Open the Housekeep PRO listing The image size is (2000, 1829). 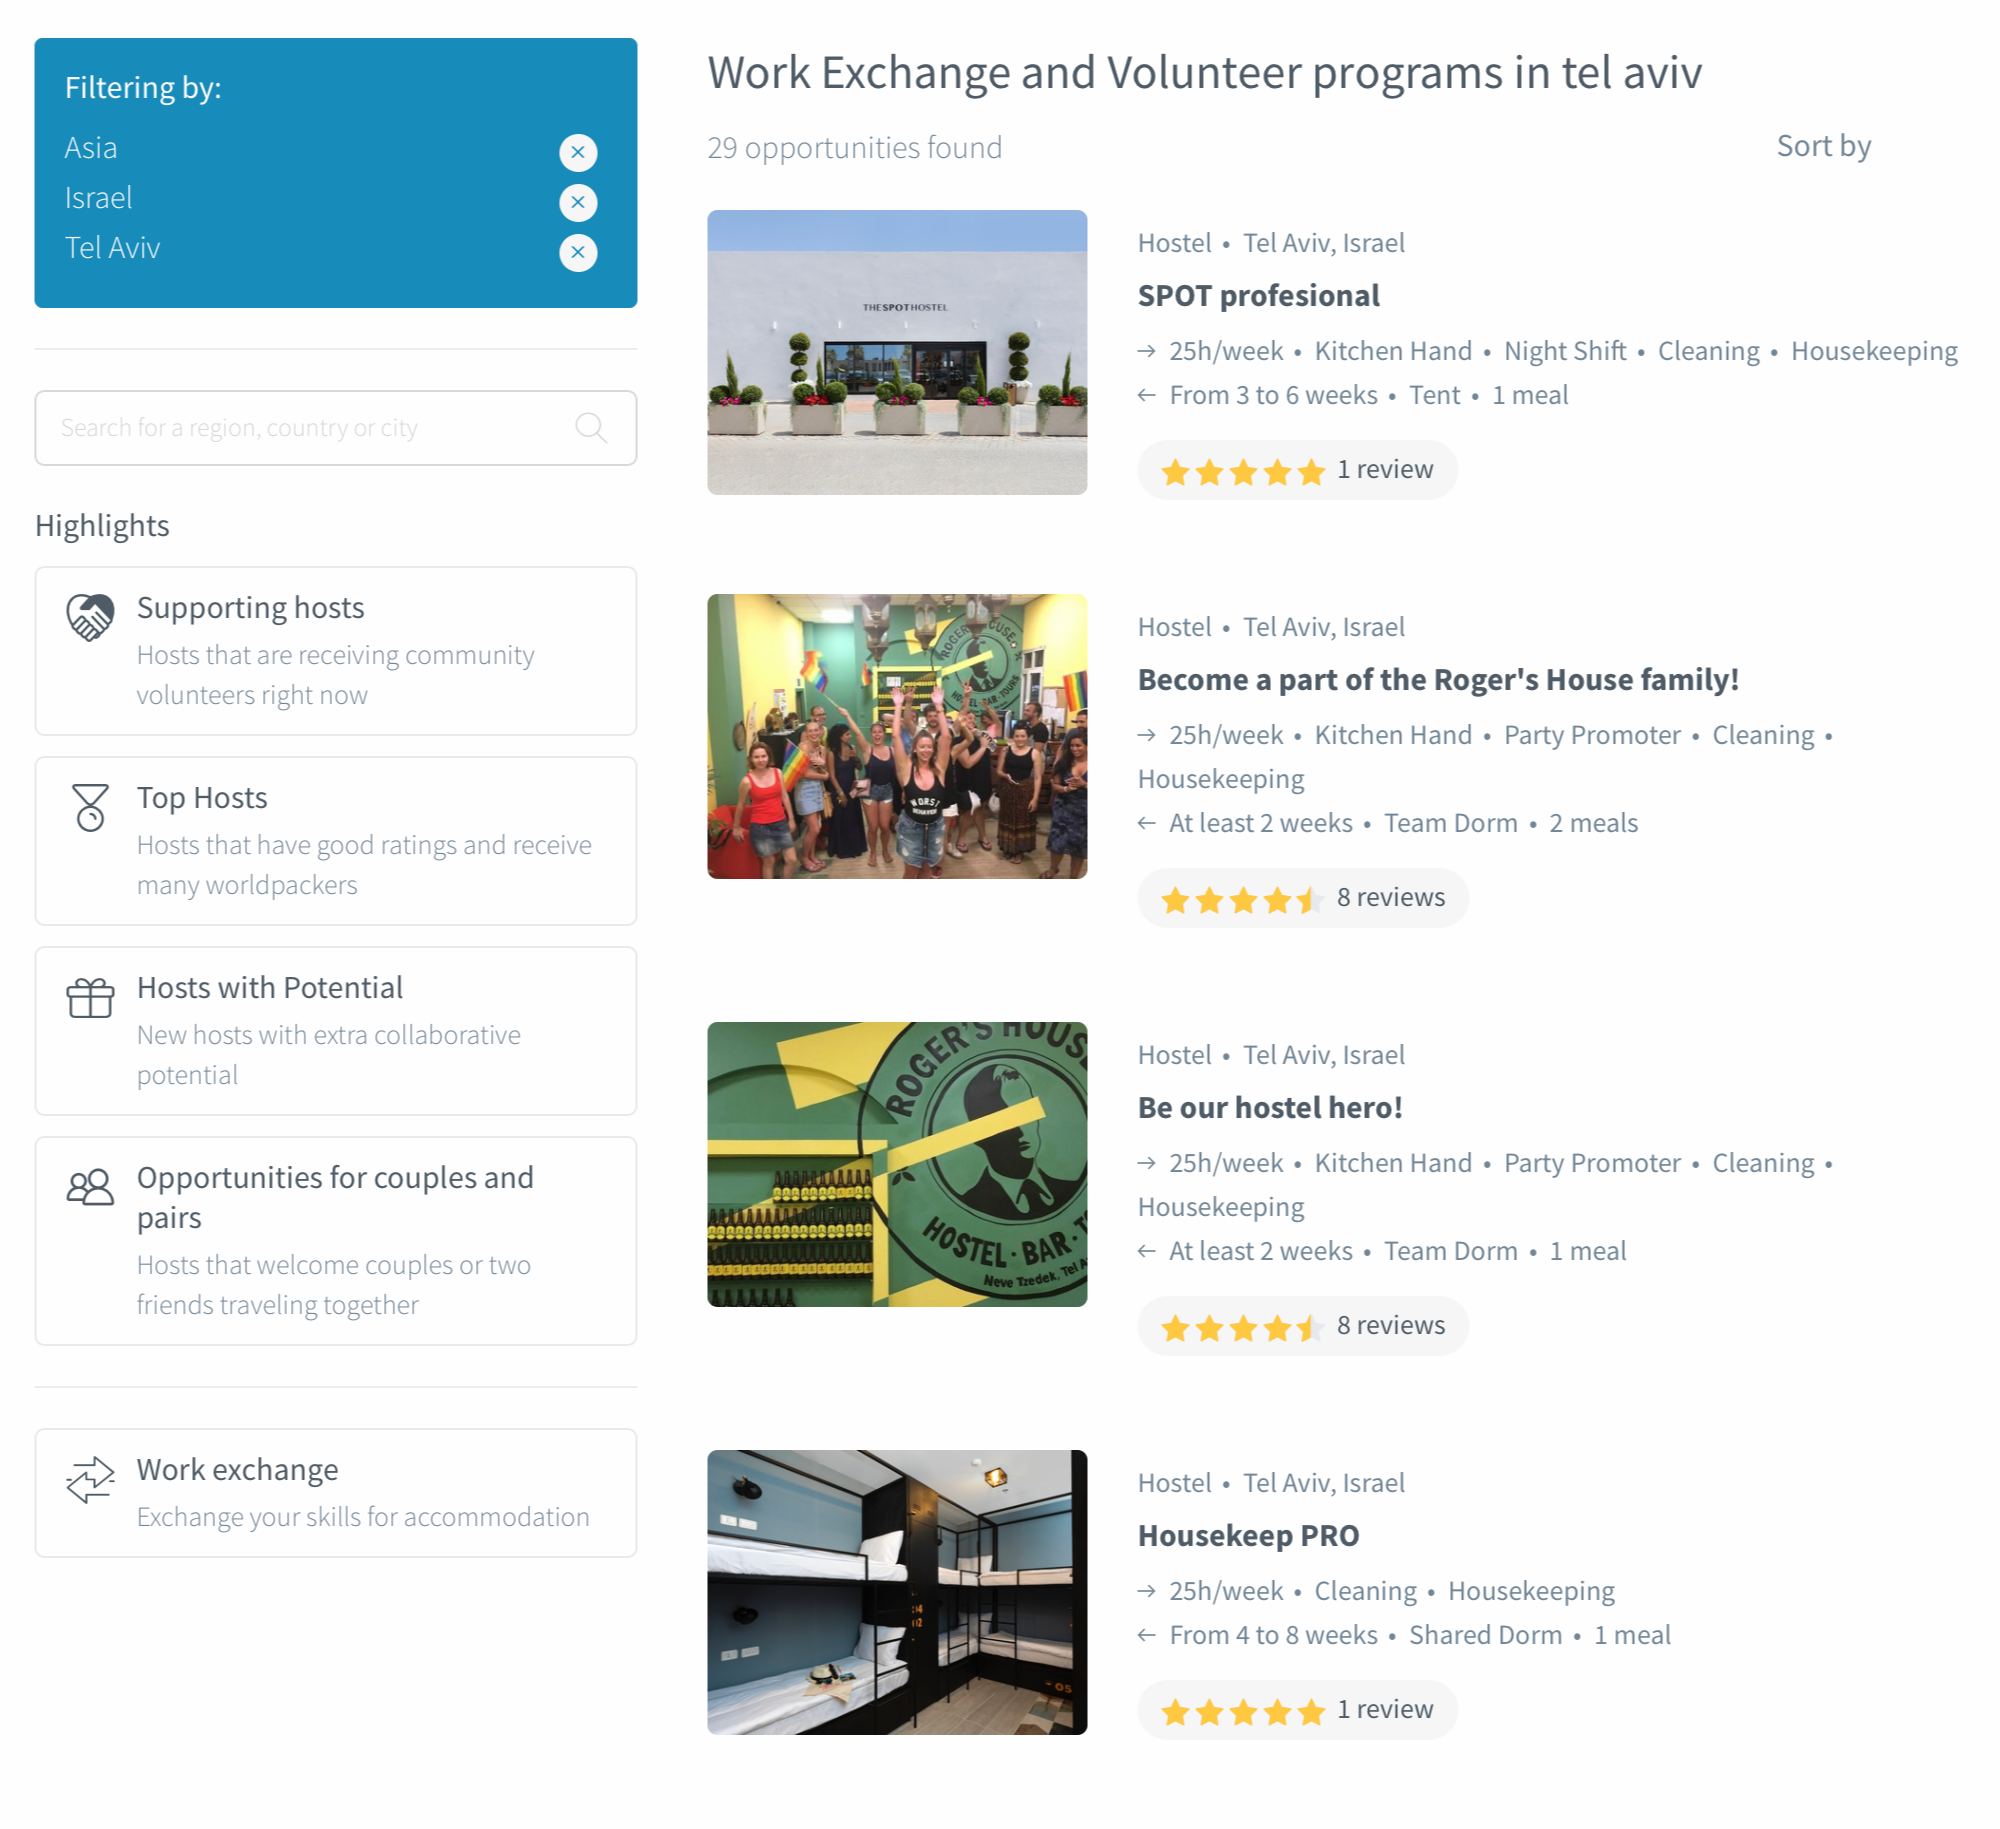tap(1247, 1535)
